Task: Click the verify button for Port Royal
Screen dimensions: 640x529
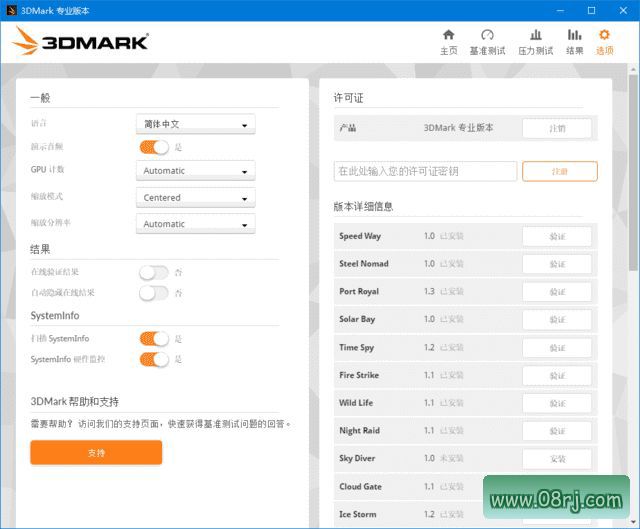Action: [557, 292]
